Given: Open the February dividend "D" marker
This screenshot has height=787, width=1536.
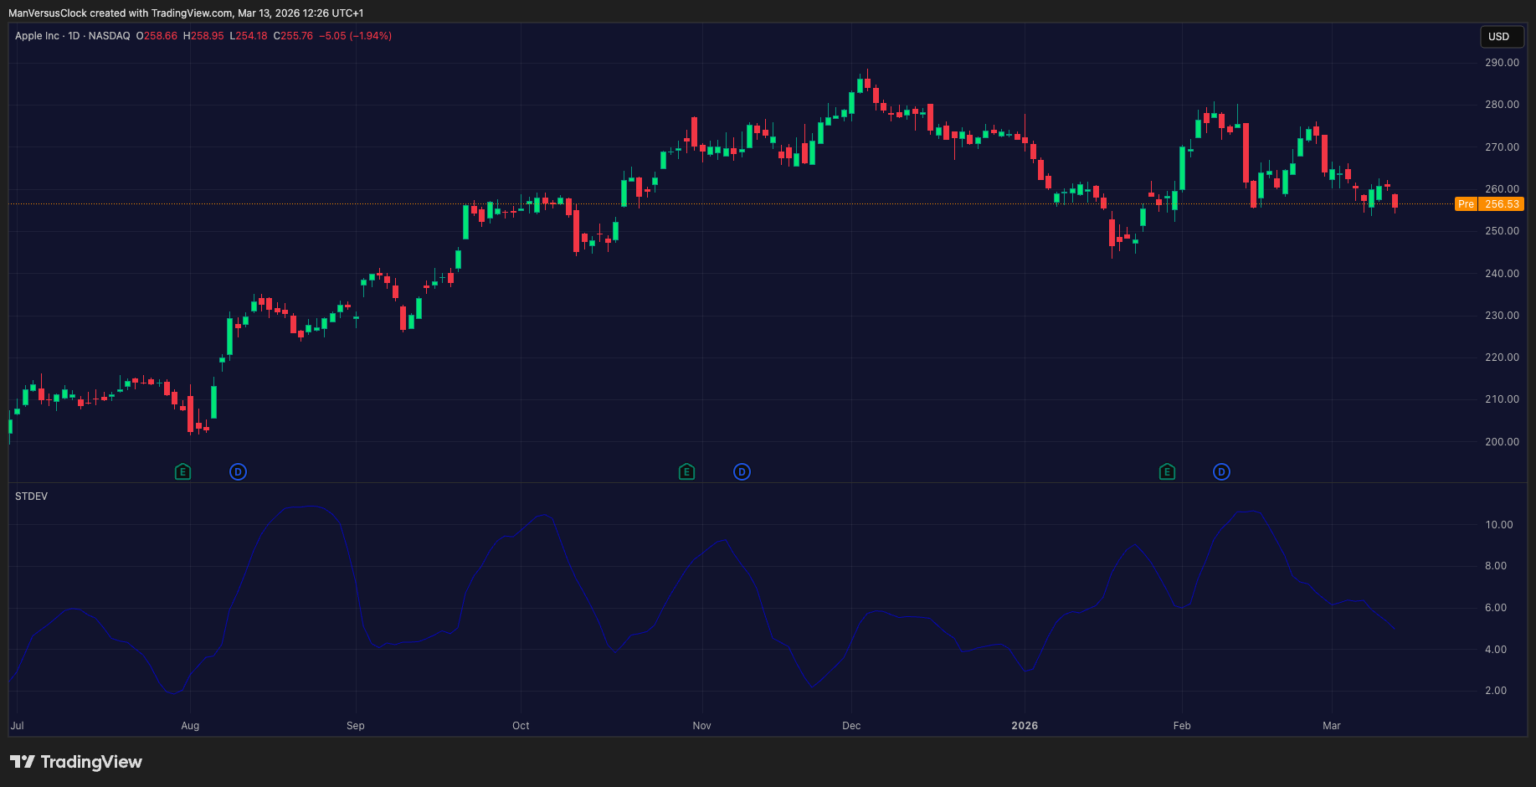Looking at the screenshot, I should pyautogui.click(x=1222, y=471).
